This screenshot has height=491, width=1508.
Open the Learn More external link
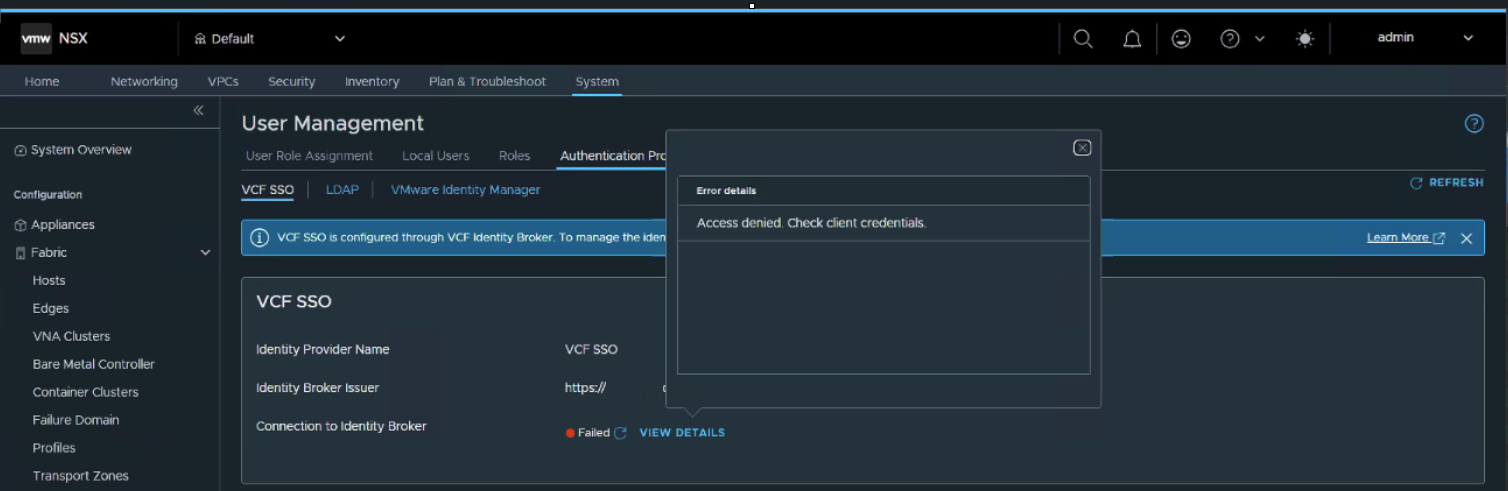[x=1405, y=238]
